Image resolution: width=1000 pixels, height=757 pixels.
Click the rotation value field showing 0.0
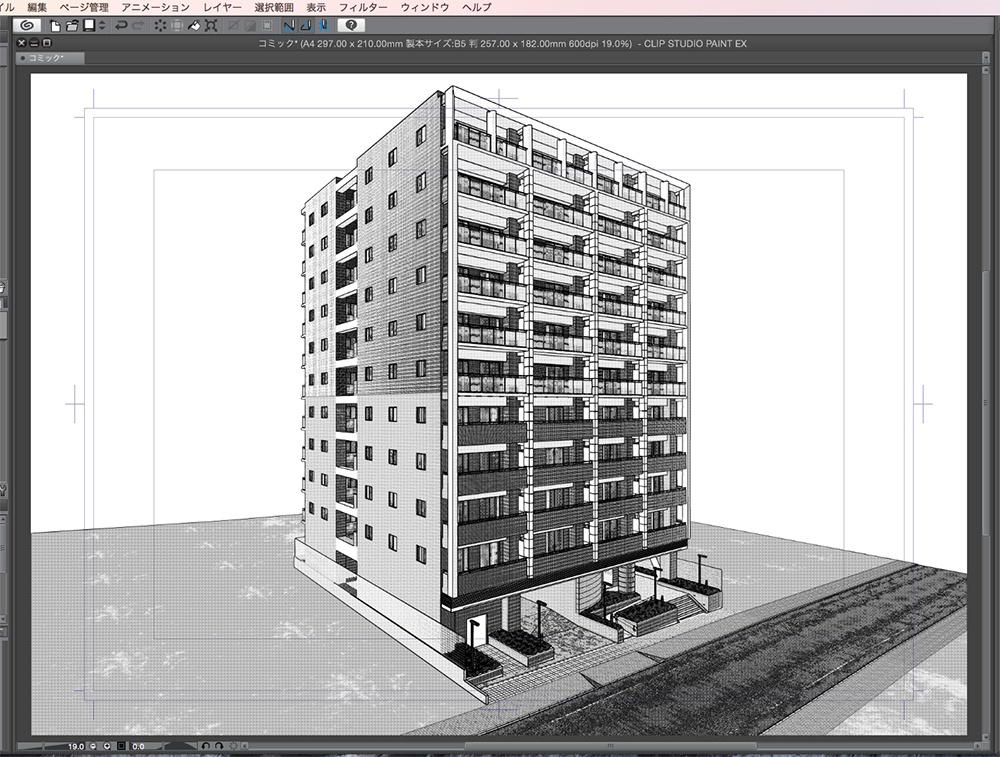point(140,745)
